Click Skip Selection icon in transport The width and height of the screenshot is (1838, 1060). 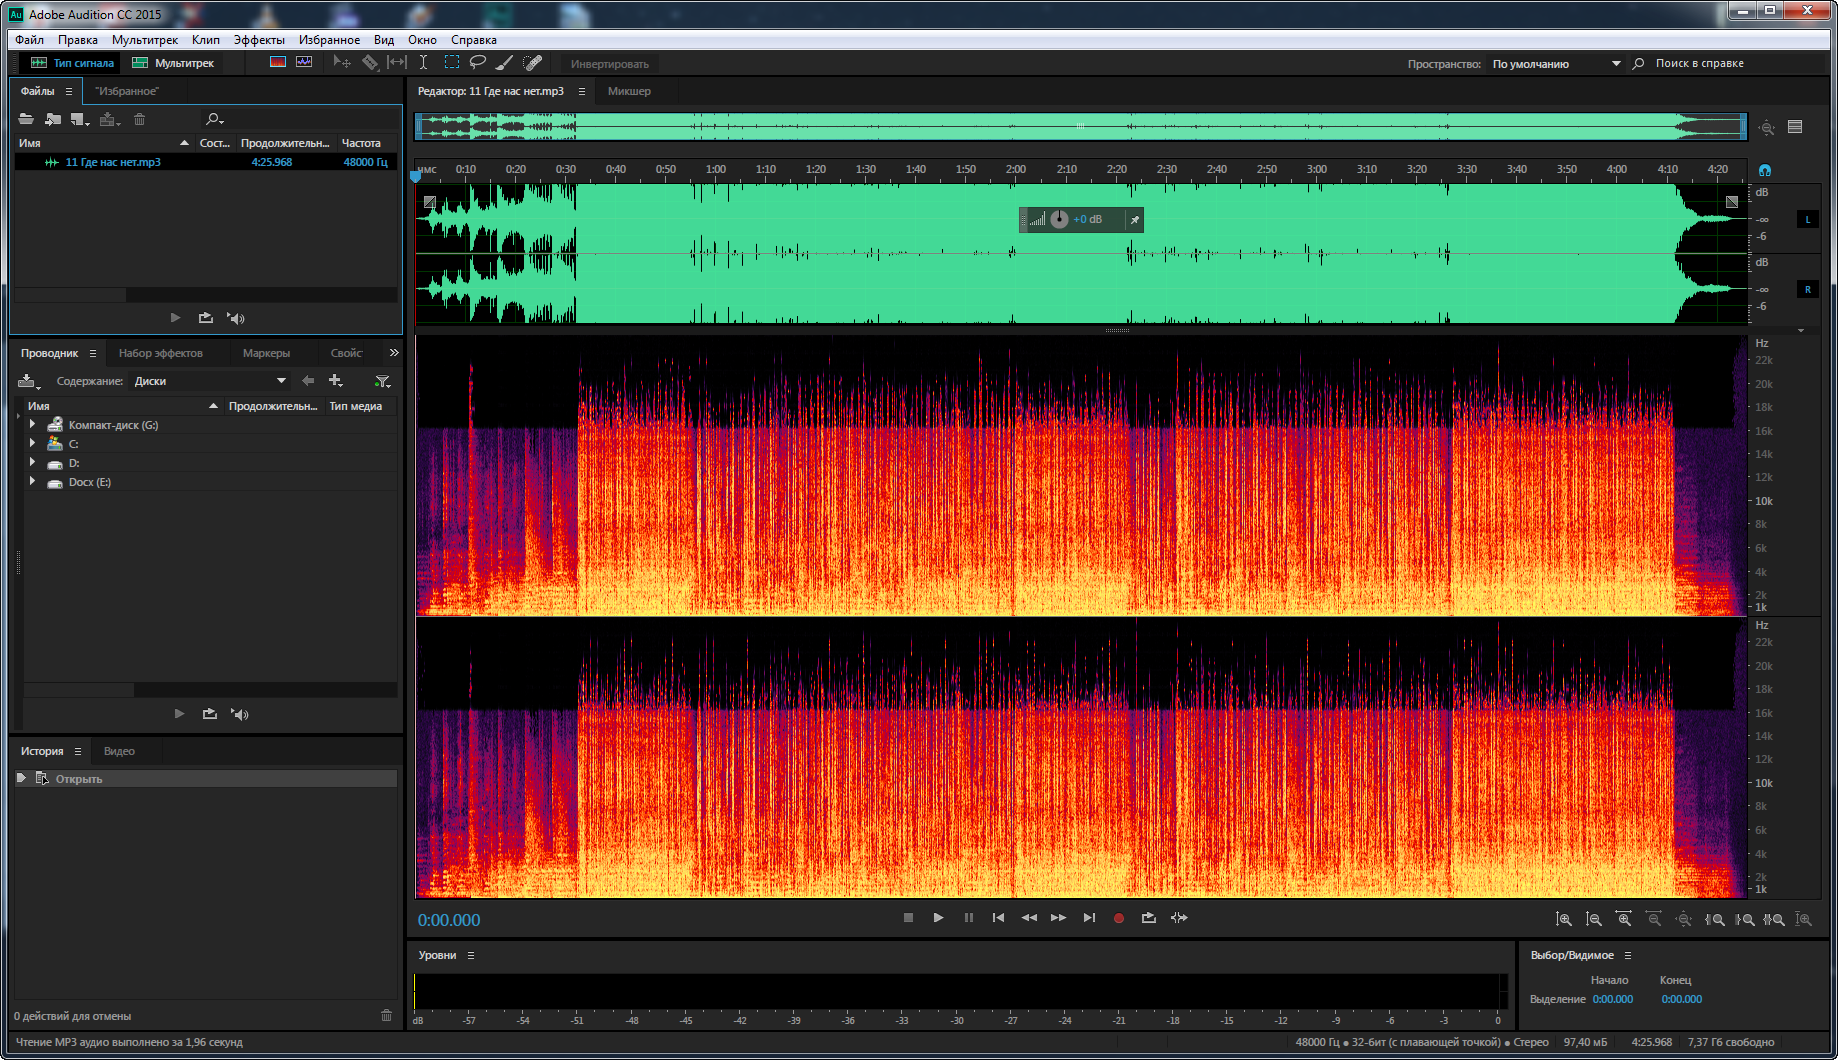pos(1179,918)
